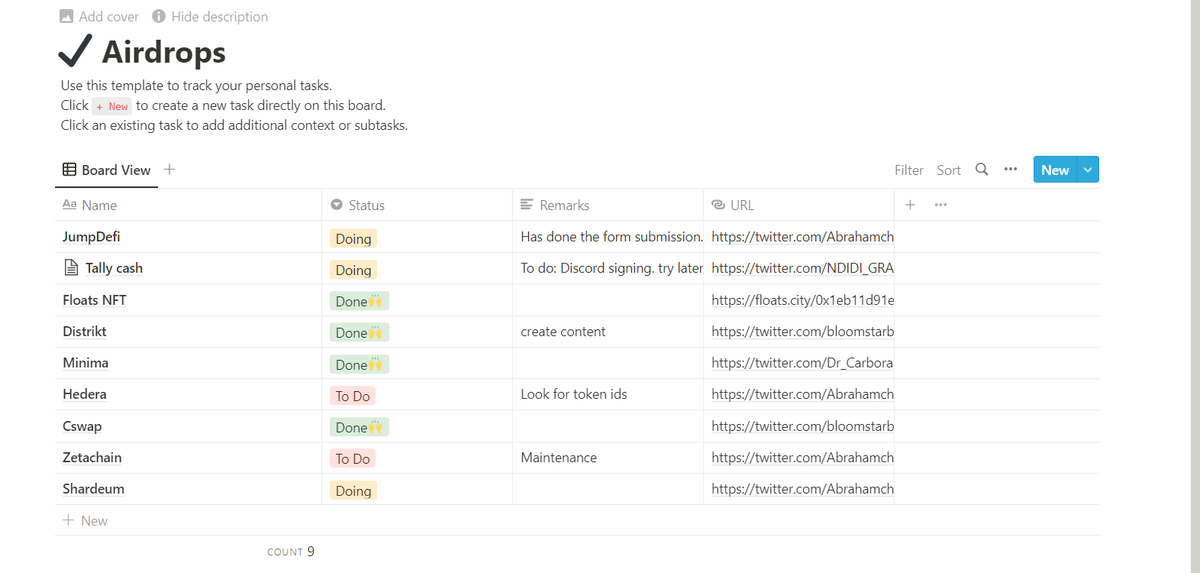Open the Status column header menu
The image size is (1200, 573).
pyautogui.click(x=417, y=205)
